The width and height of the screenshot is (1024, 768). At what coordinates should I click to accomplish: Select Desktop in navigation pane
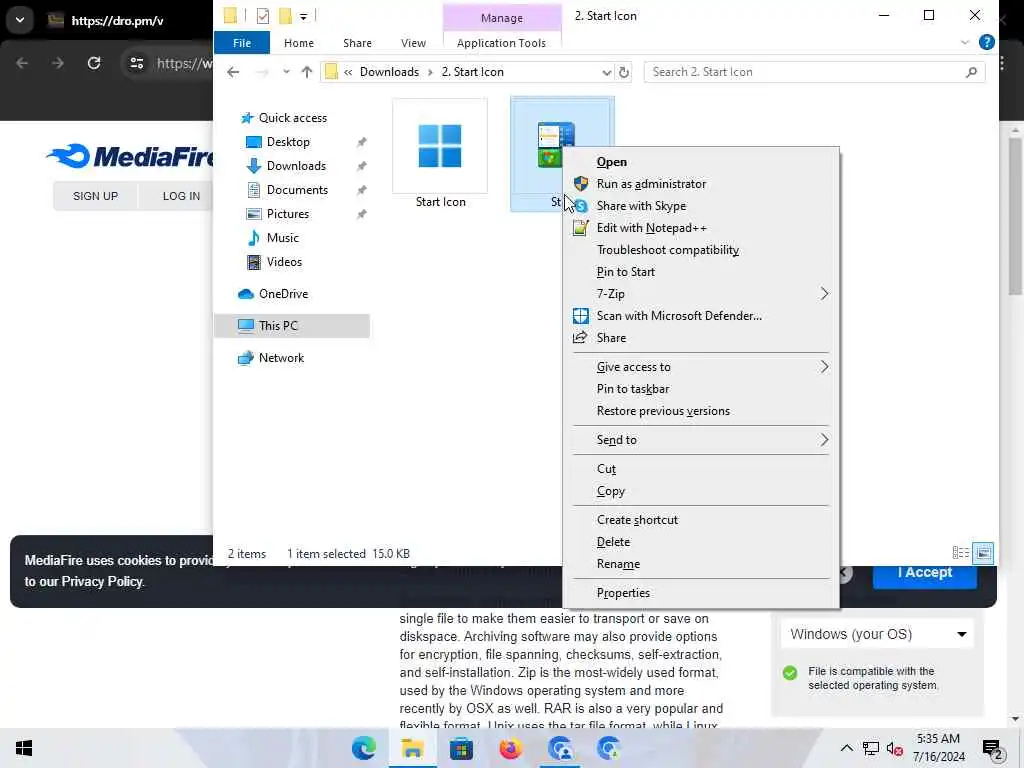tap(288, 142)
